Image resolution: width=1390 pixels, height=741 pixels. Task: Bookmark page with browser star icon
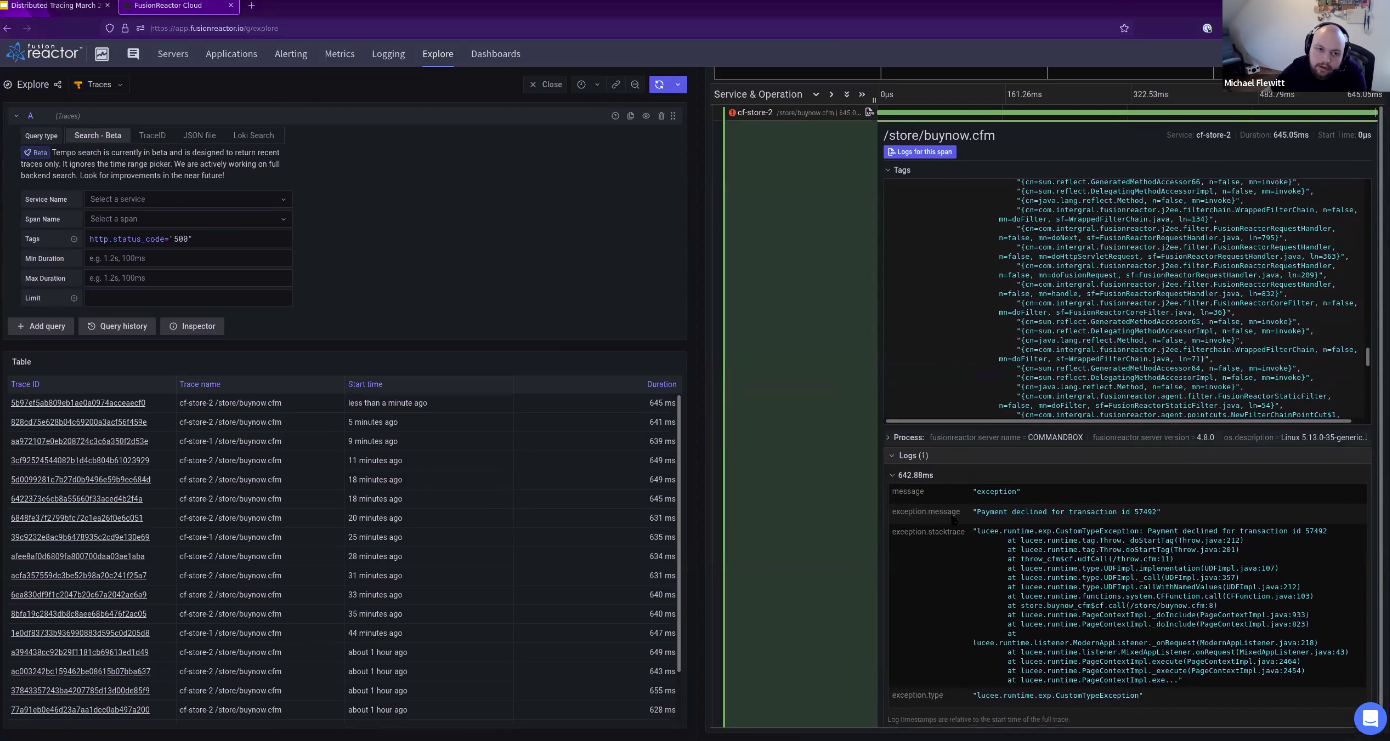coord(1124,28)
